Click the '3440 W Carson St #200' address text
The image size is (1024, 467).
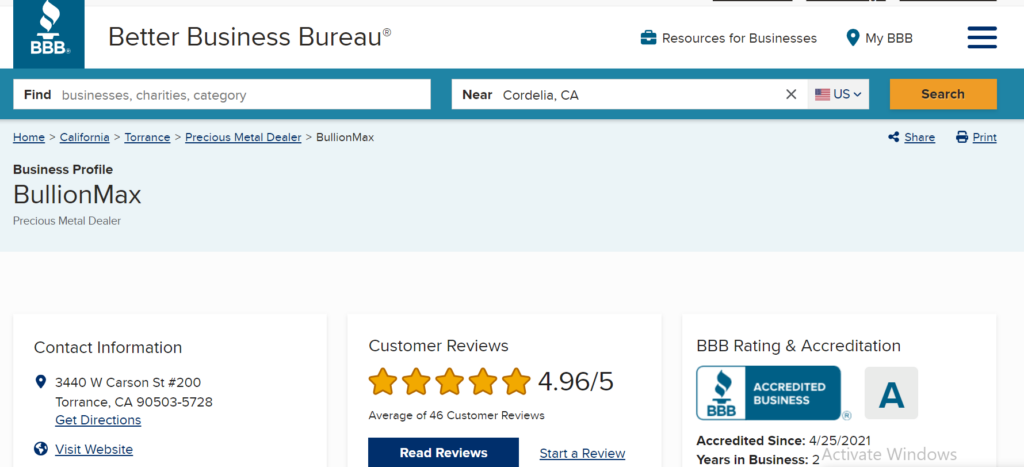pos(128,382)
